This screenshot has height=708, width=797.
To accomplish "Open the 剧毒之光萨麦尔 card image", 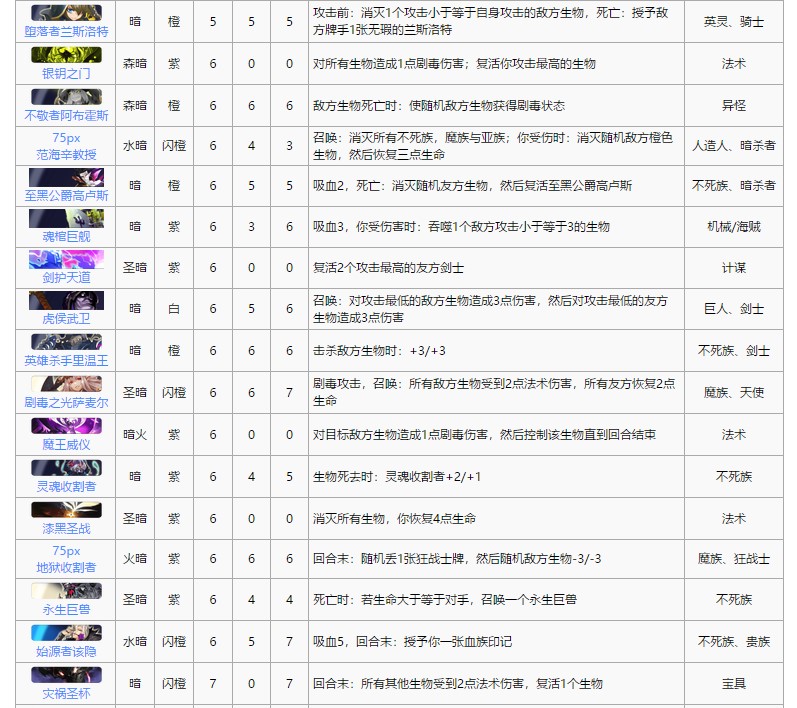I will pyautogui.click(x=66, y=384).
